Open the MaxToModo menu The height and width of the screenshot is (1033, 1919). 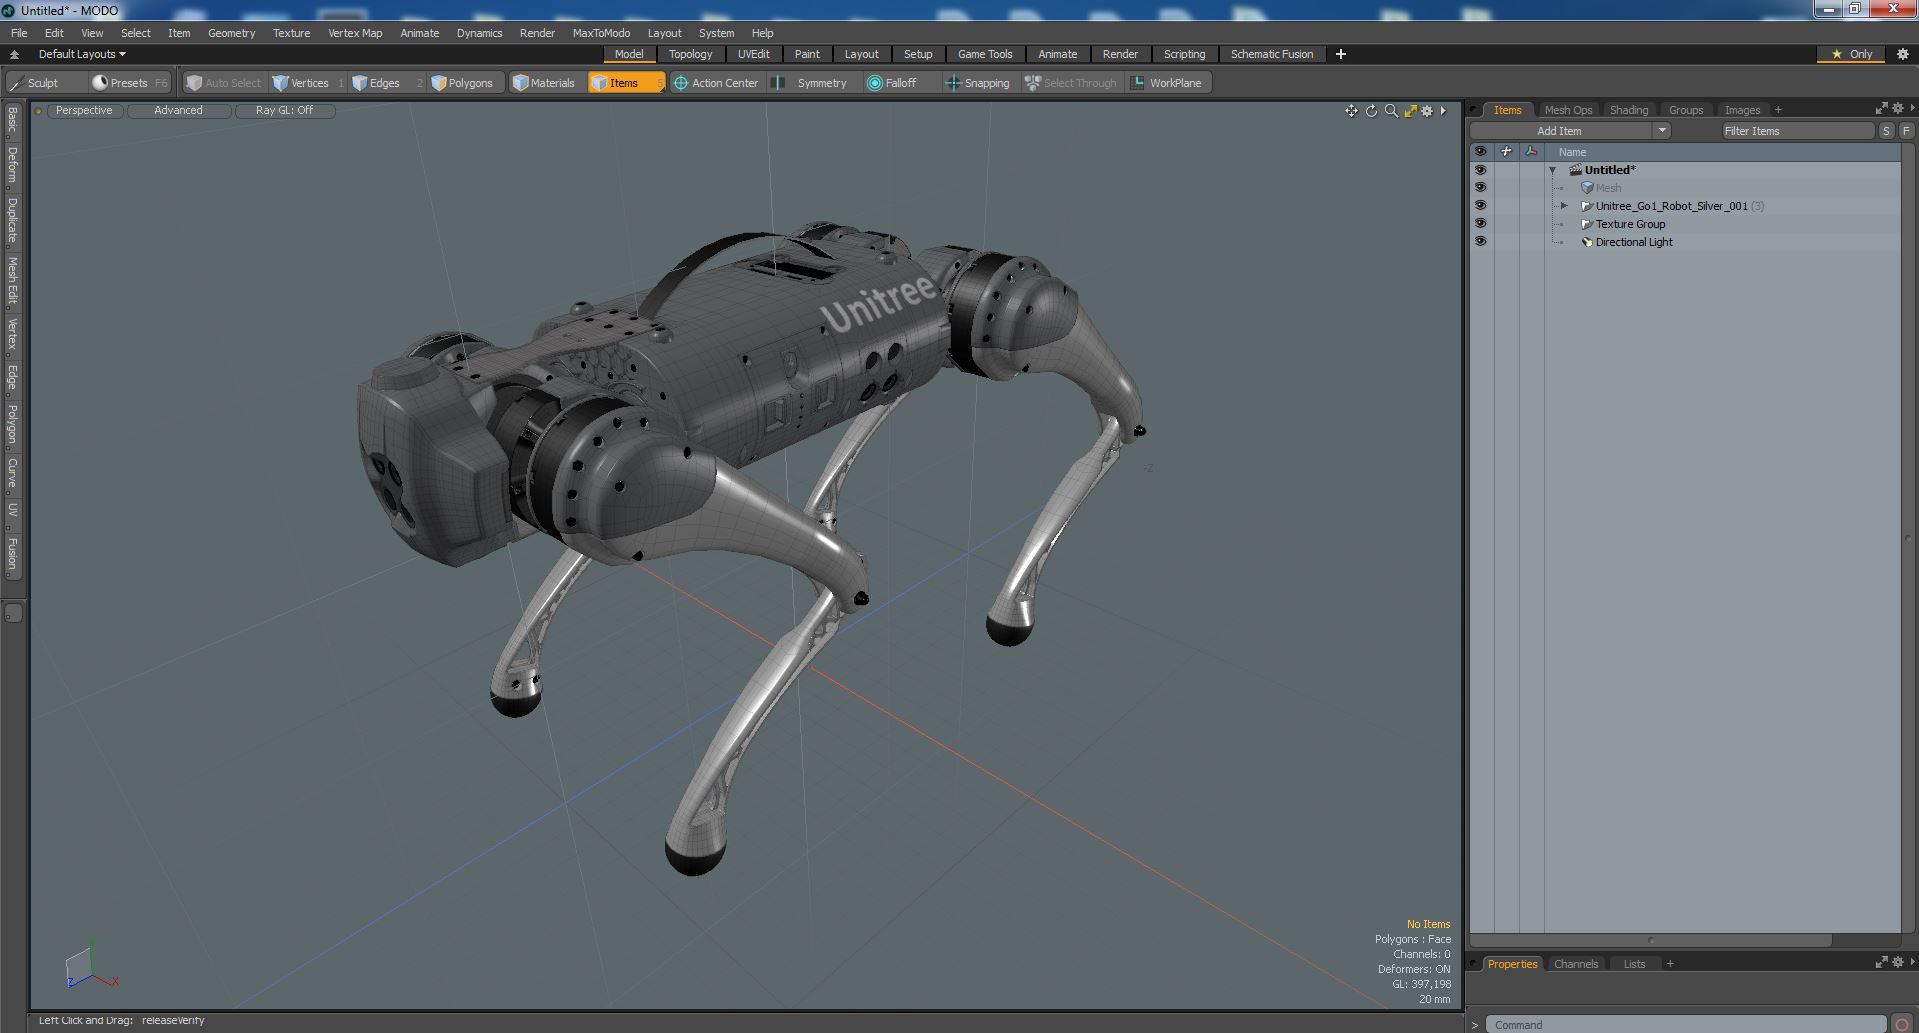[601, 33]
